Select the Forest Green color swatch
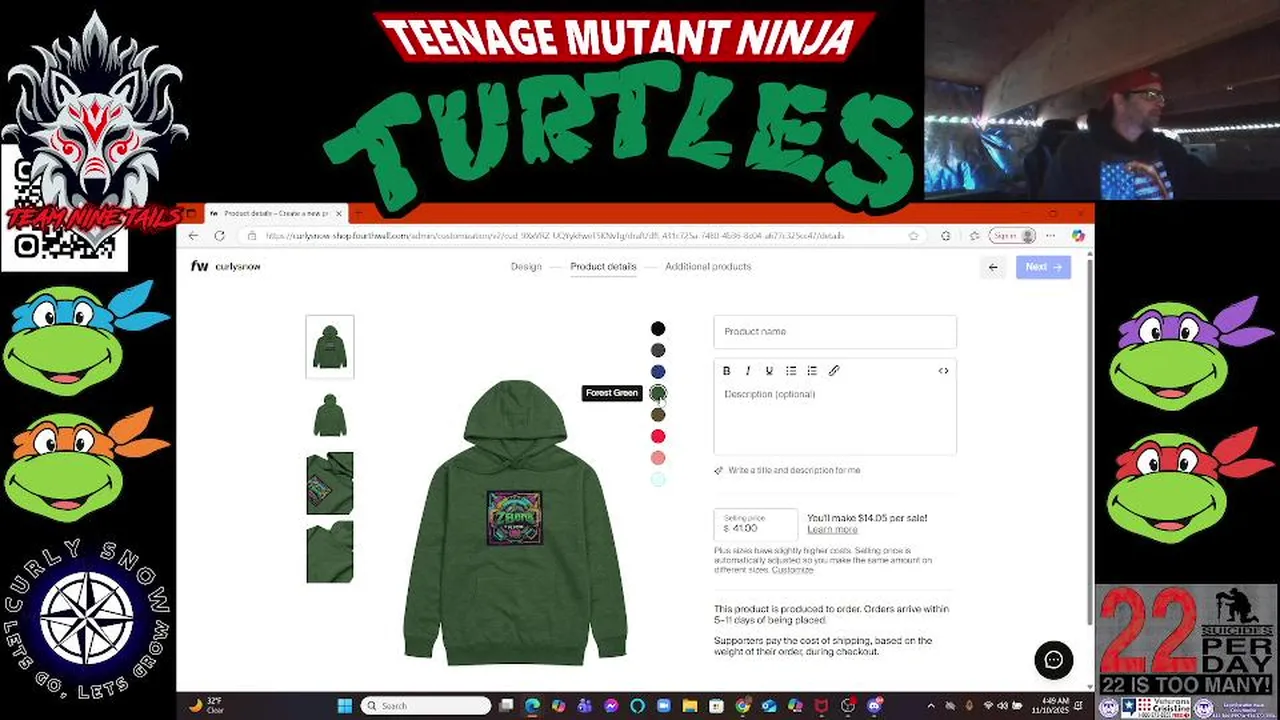The height and width of the screenshot is (720, 1280). pos(658,393)
